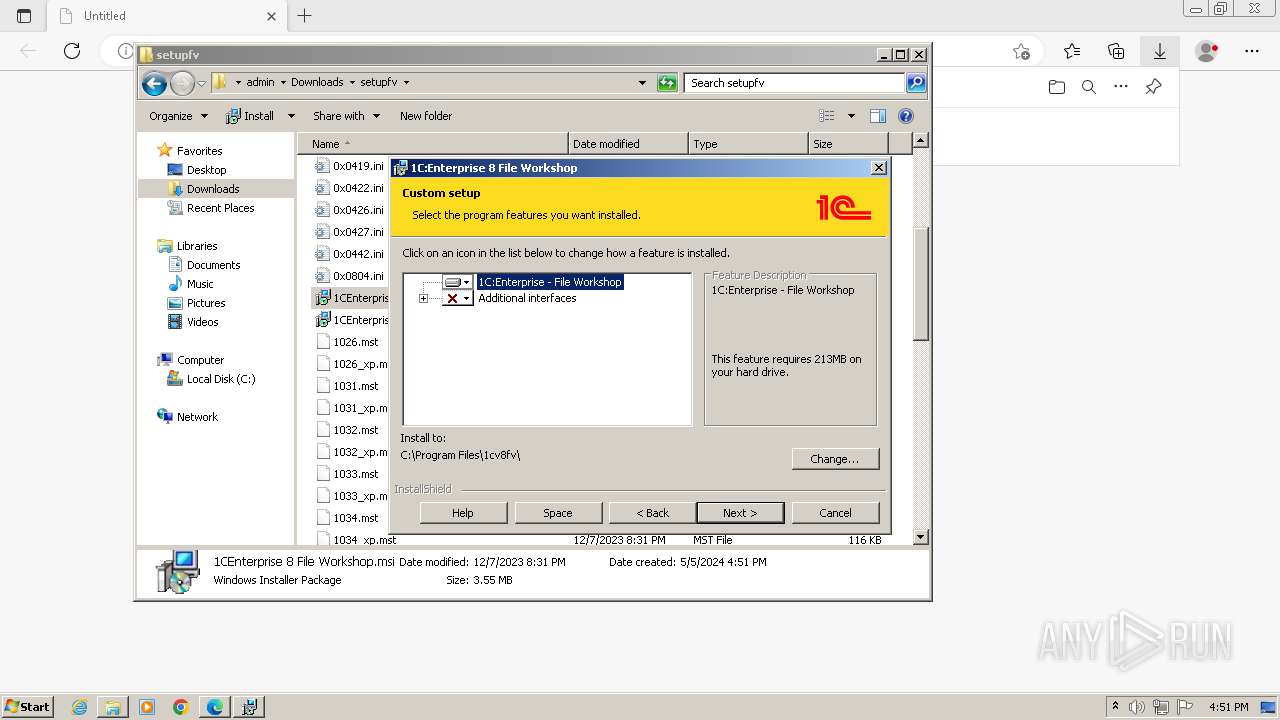
Task: Open the Share with menu
Action: pos(346,116)
